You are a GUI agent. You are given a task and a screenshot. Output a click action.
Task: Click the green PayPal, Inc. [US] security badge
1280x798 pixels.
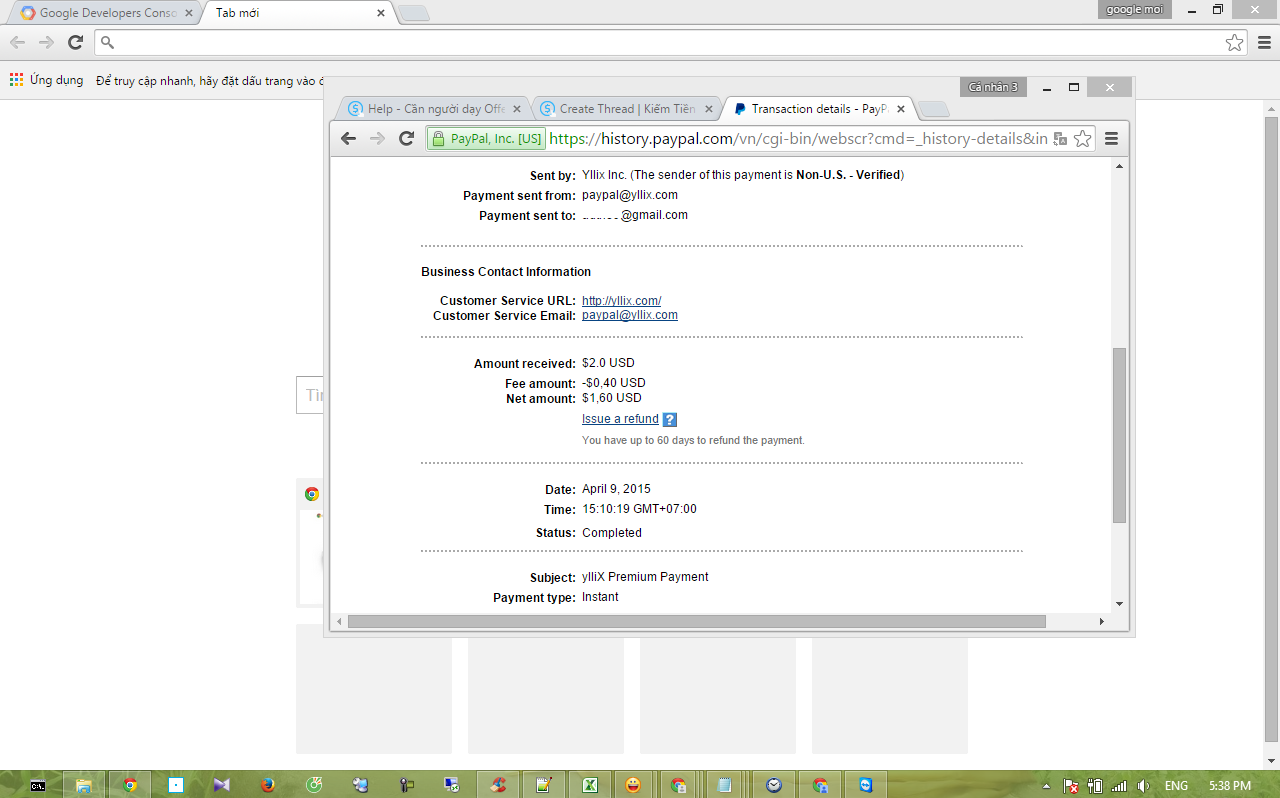tap(486, 139)
